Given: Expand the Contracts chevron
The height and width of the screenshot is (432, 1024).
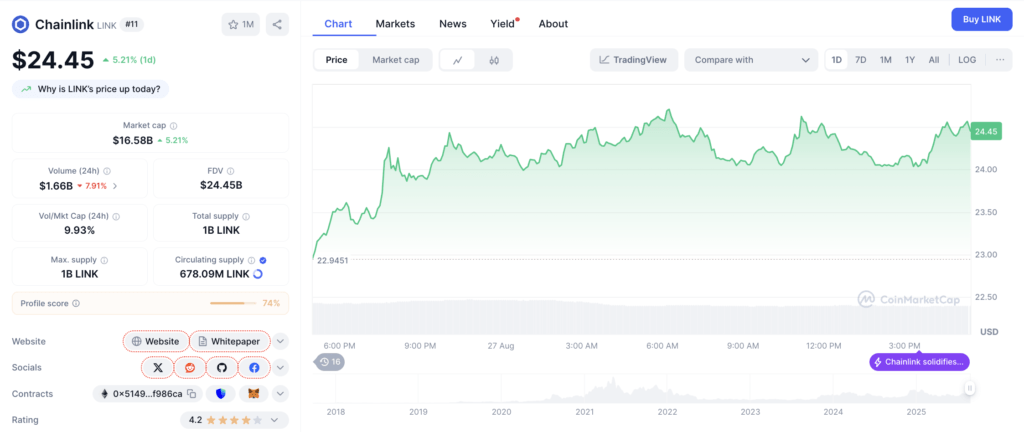Looking at the screenshot, I should pyautogui.click(x=280, y=393).
